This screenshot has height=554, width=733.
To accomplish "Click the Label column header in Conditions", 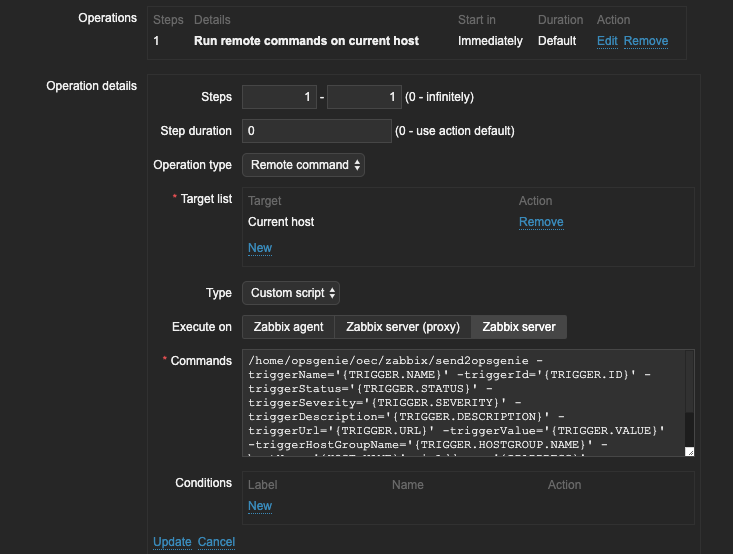I will coord(263,485).
